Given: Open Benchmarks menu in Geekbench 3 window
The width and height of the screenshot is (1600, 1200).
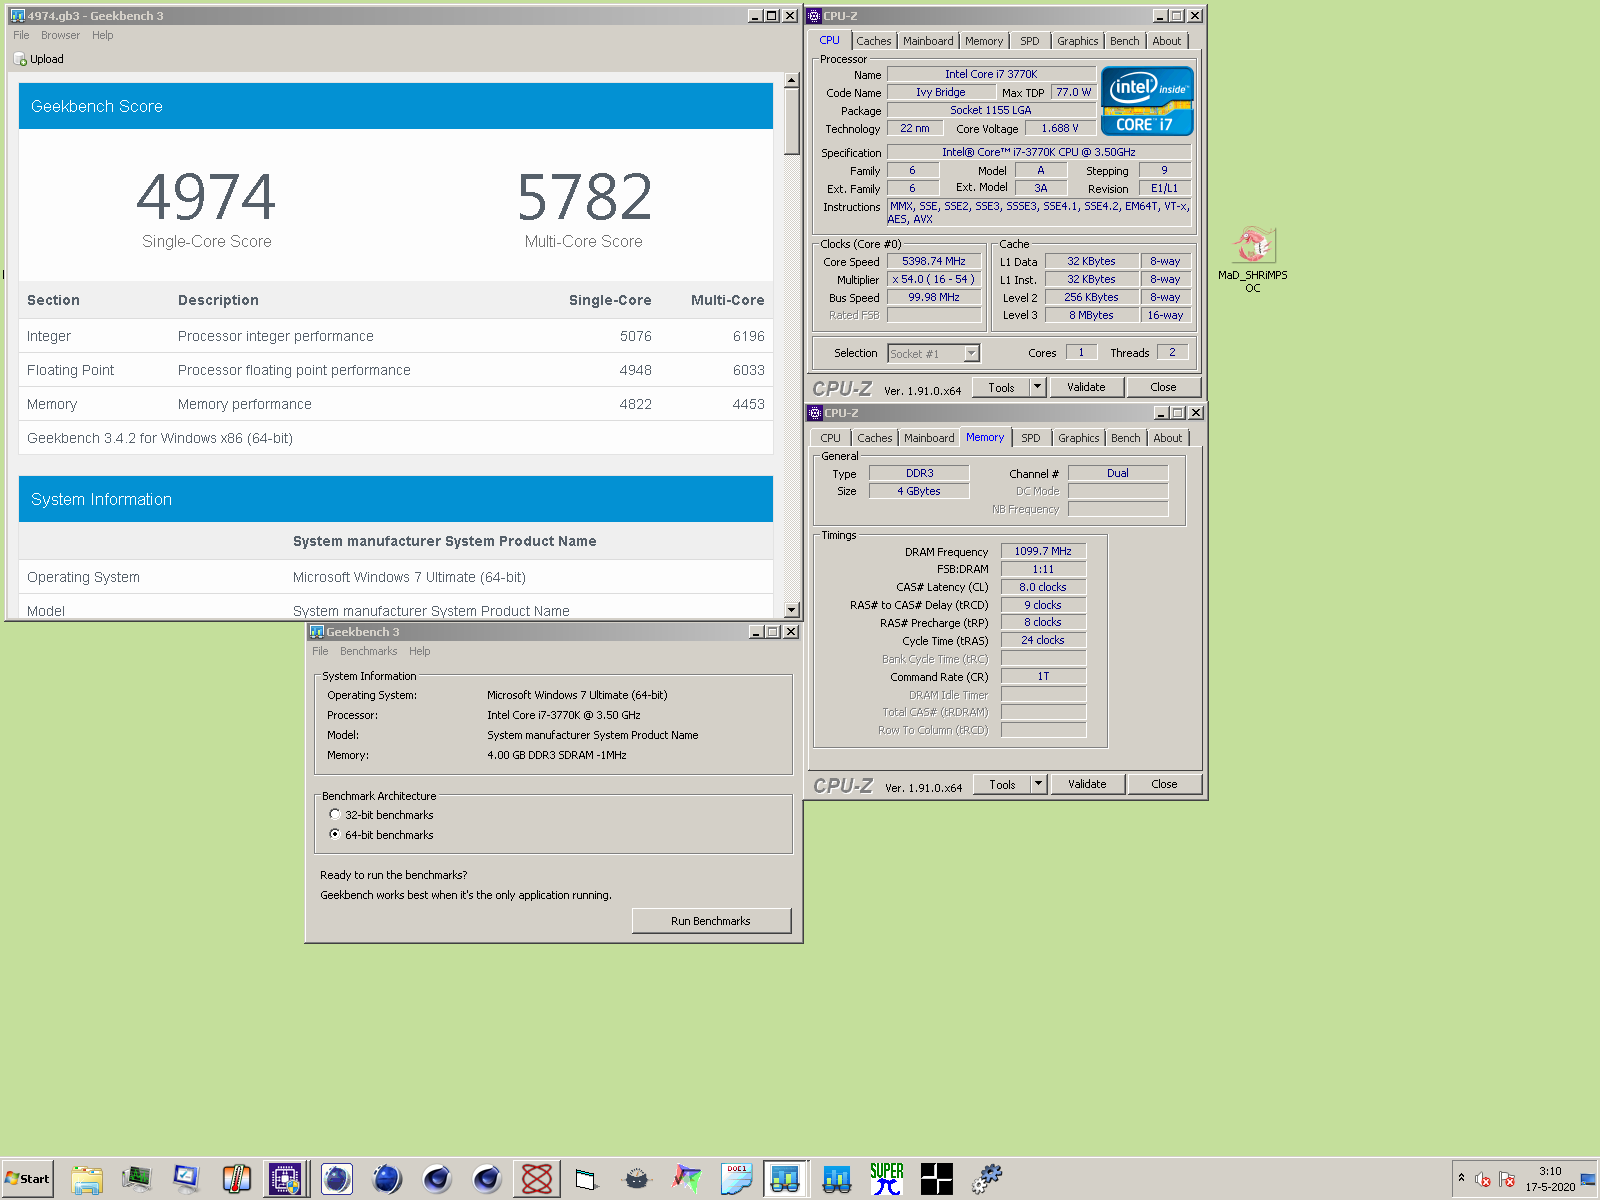Looking at the screenshot, I should [368, 651].
